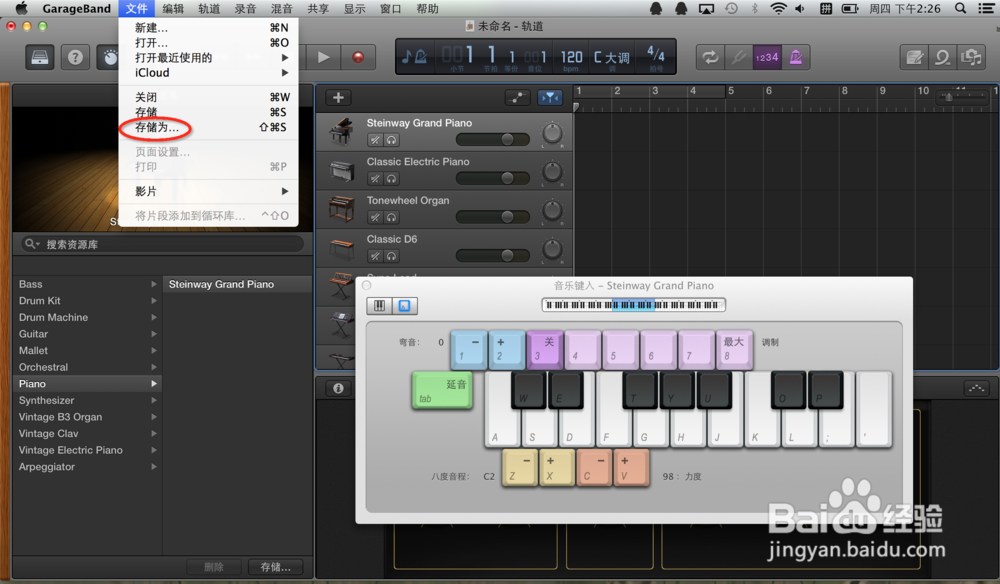Pitch bend up with key 2
The height and width of the screenshot is (584, 1000).
507,349
